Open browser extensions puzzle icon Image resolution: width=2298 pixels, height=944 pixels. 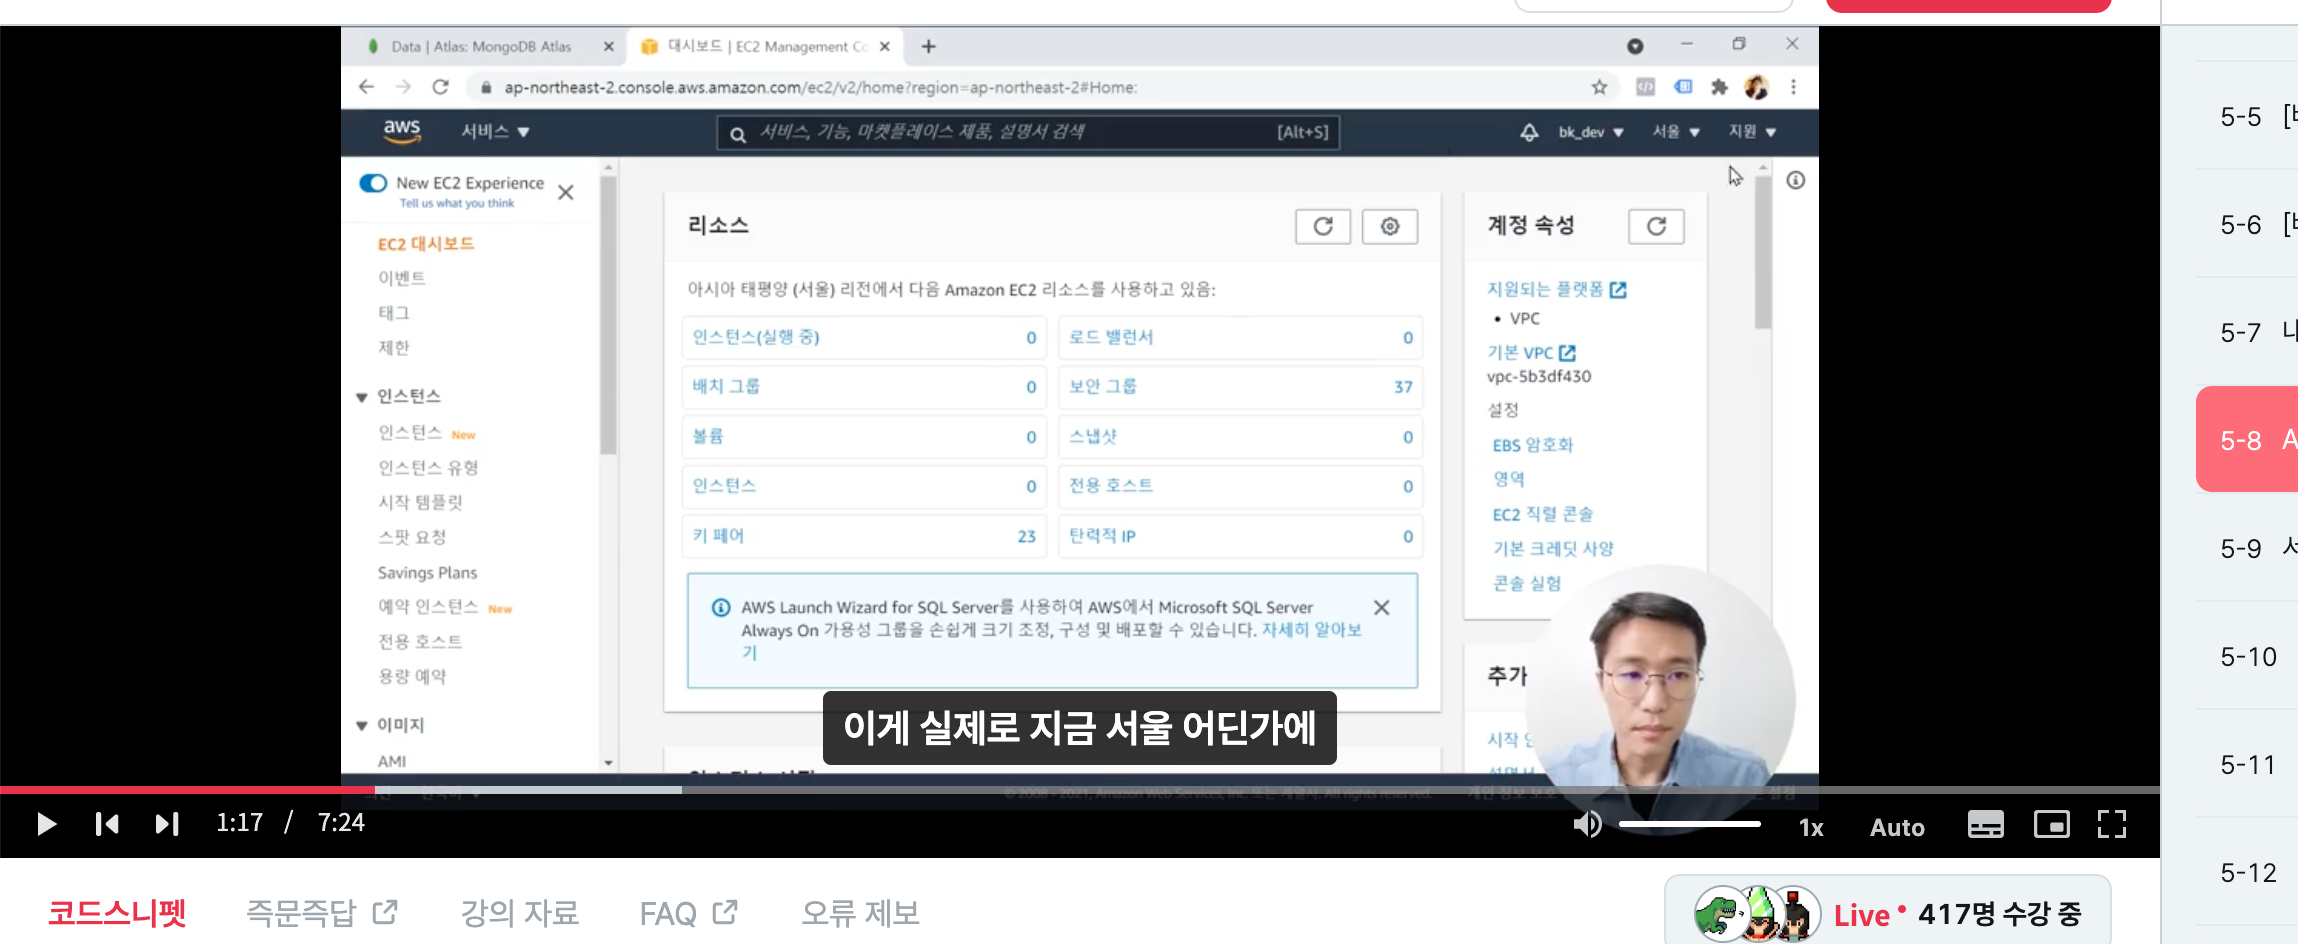pyautogui.click(x=1719, y=87)
